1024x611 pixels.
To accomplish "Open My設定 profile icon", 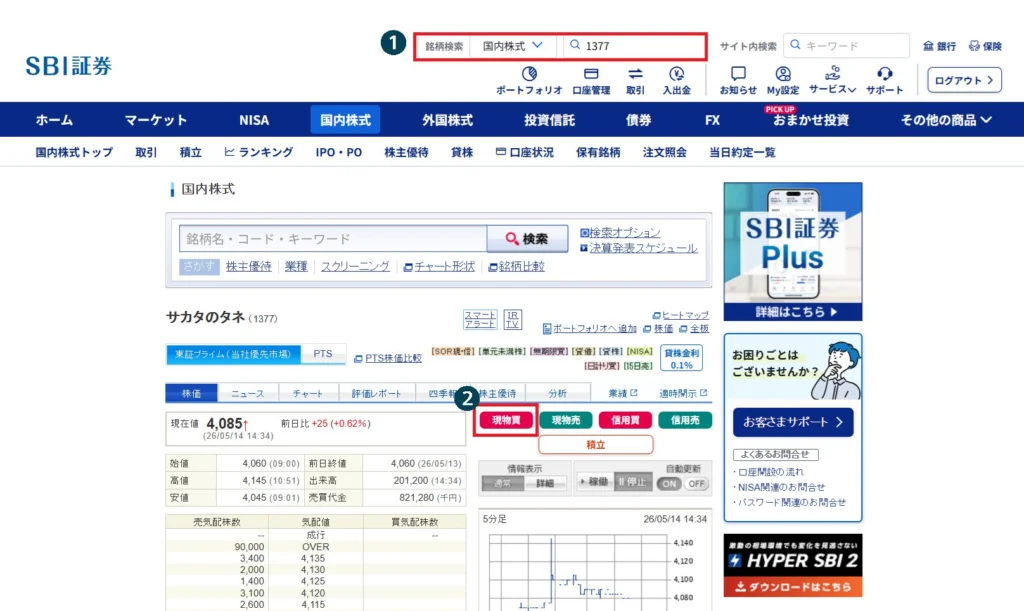I will 782,73.
